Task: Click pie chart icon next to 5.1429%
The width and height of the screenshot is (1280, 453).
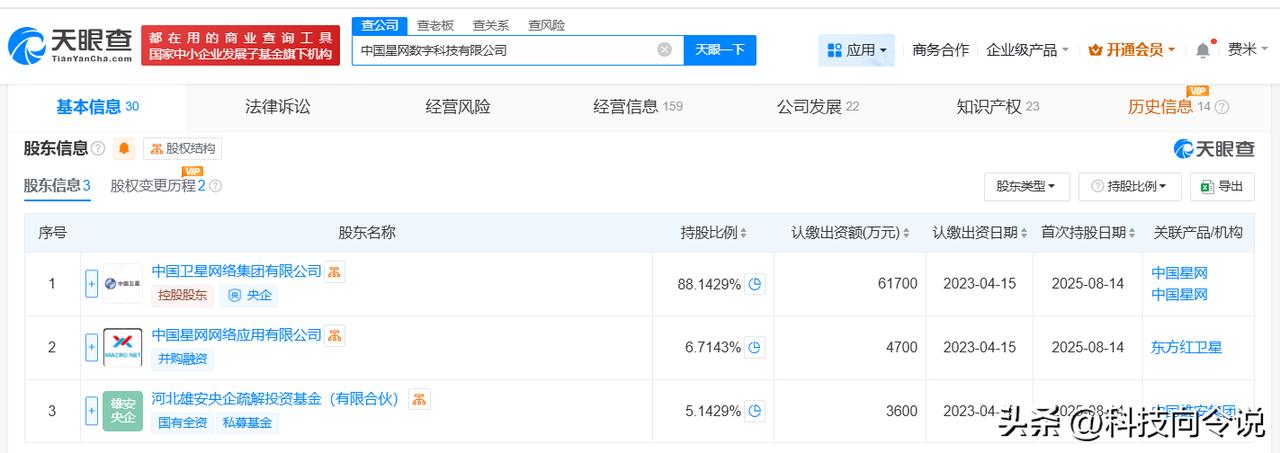Action: tap(755, 411)
